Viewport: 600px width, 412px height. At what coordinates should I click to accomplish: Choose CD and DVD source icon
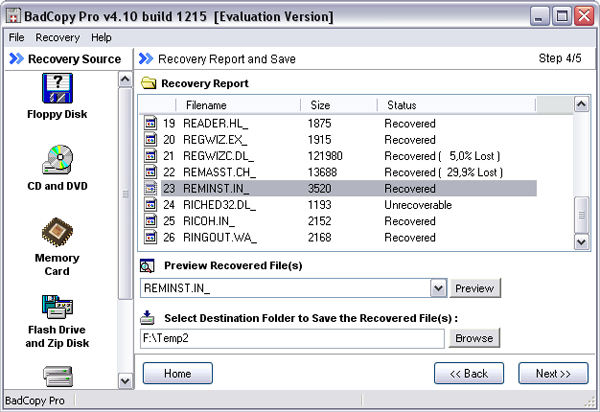coord(57,159)
